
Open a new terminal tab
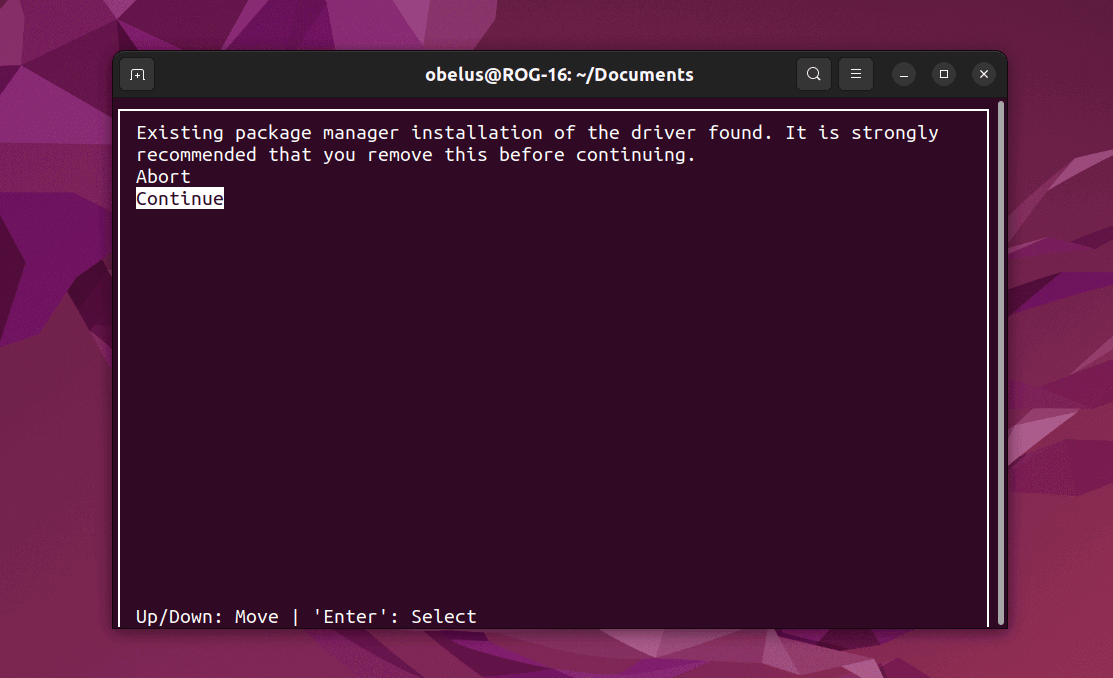tap(137, 75)
